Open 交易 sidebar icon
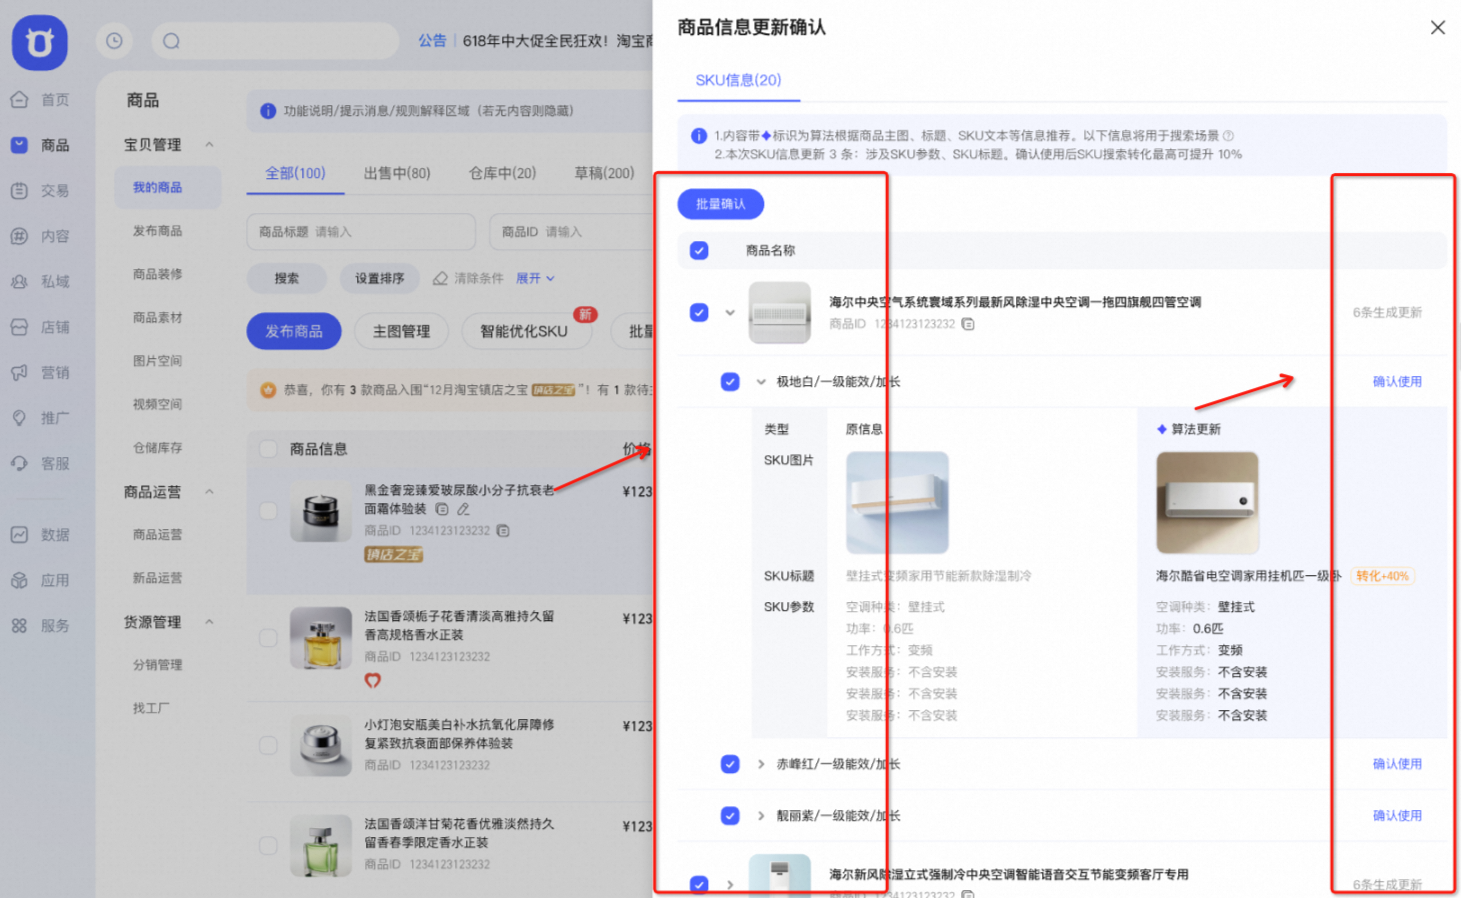The height and width of the screenshot is (898, 1461). 19,190
